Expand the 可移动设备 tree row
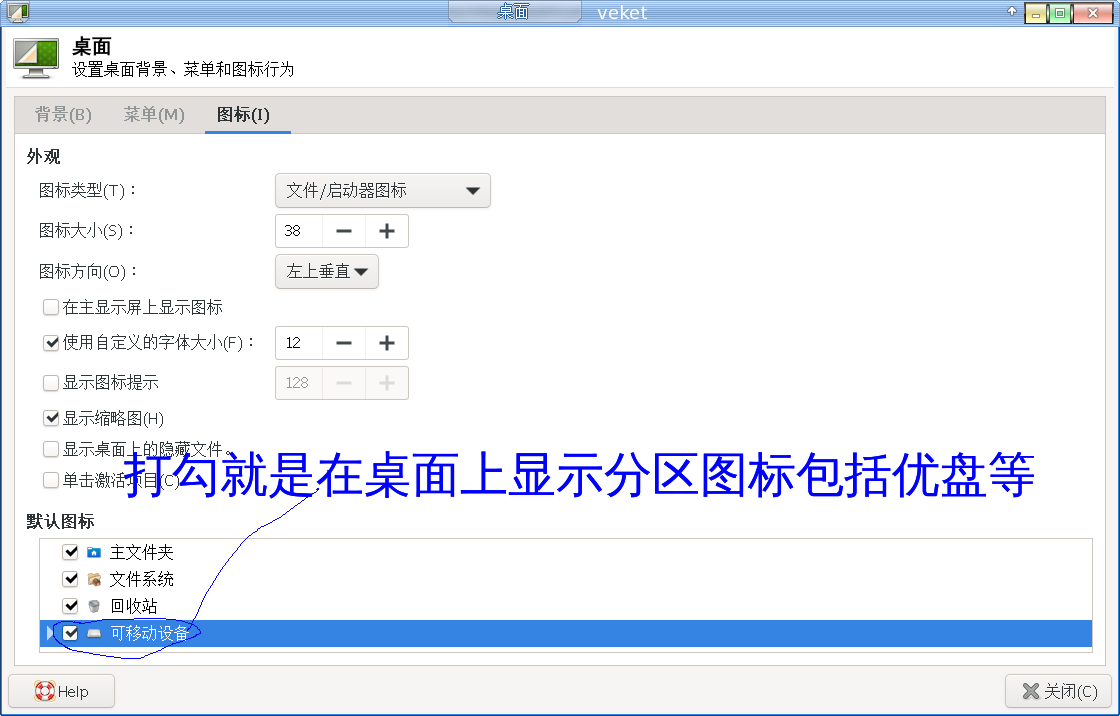Viewport: 1120px width, 716px height. 50,633
